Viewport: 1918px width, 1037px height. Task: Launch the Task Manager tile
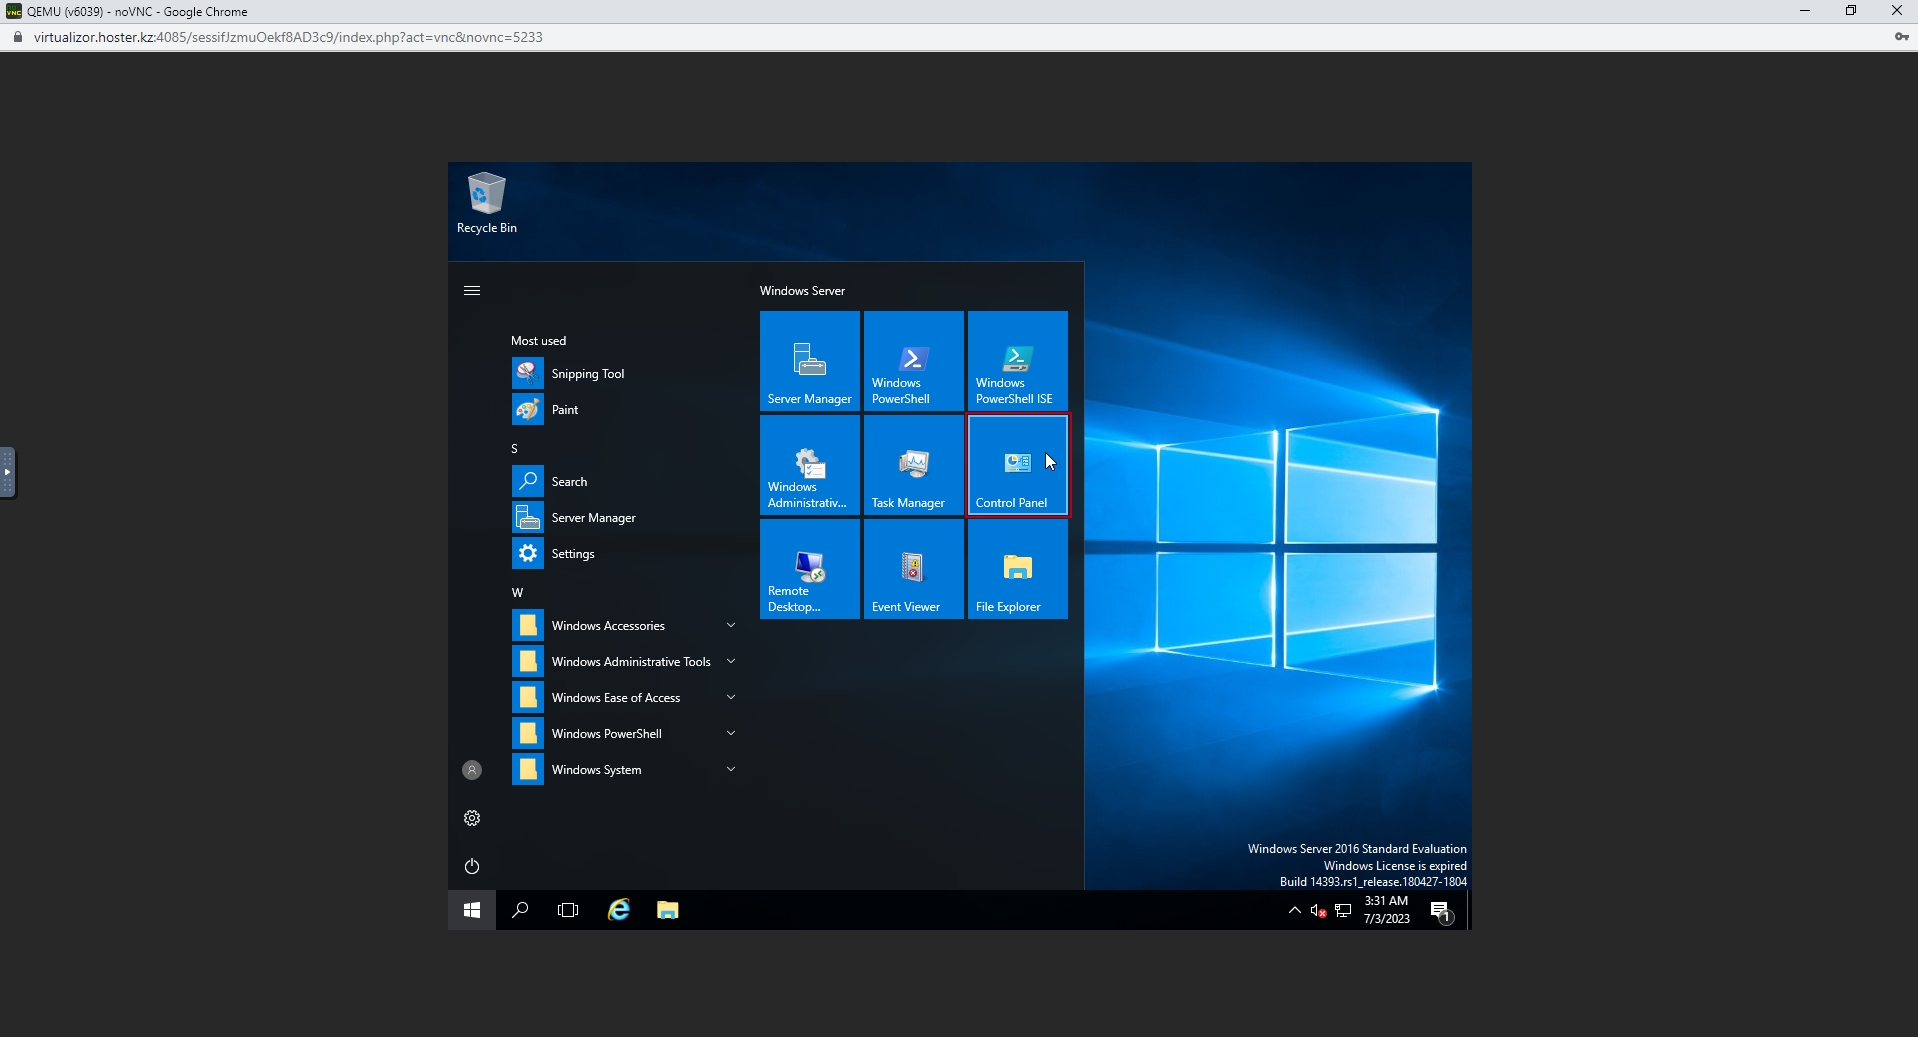click(x=914, y=465)
